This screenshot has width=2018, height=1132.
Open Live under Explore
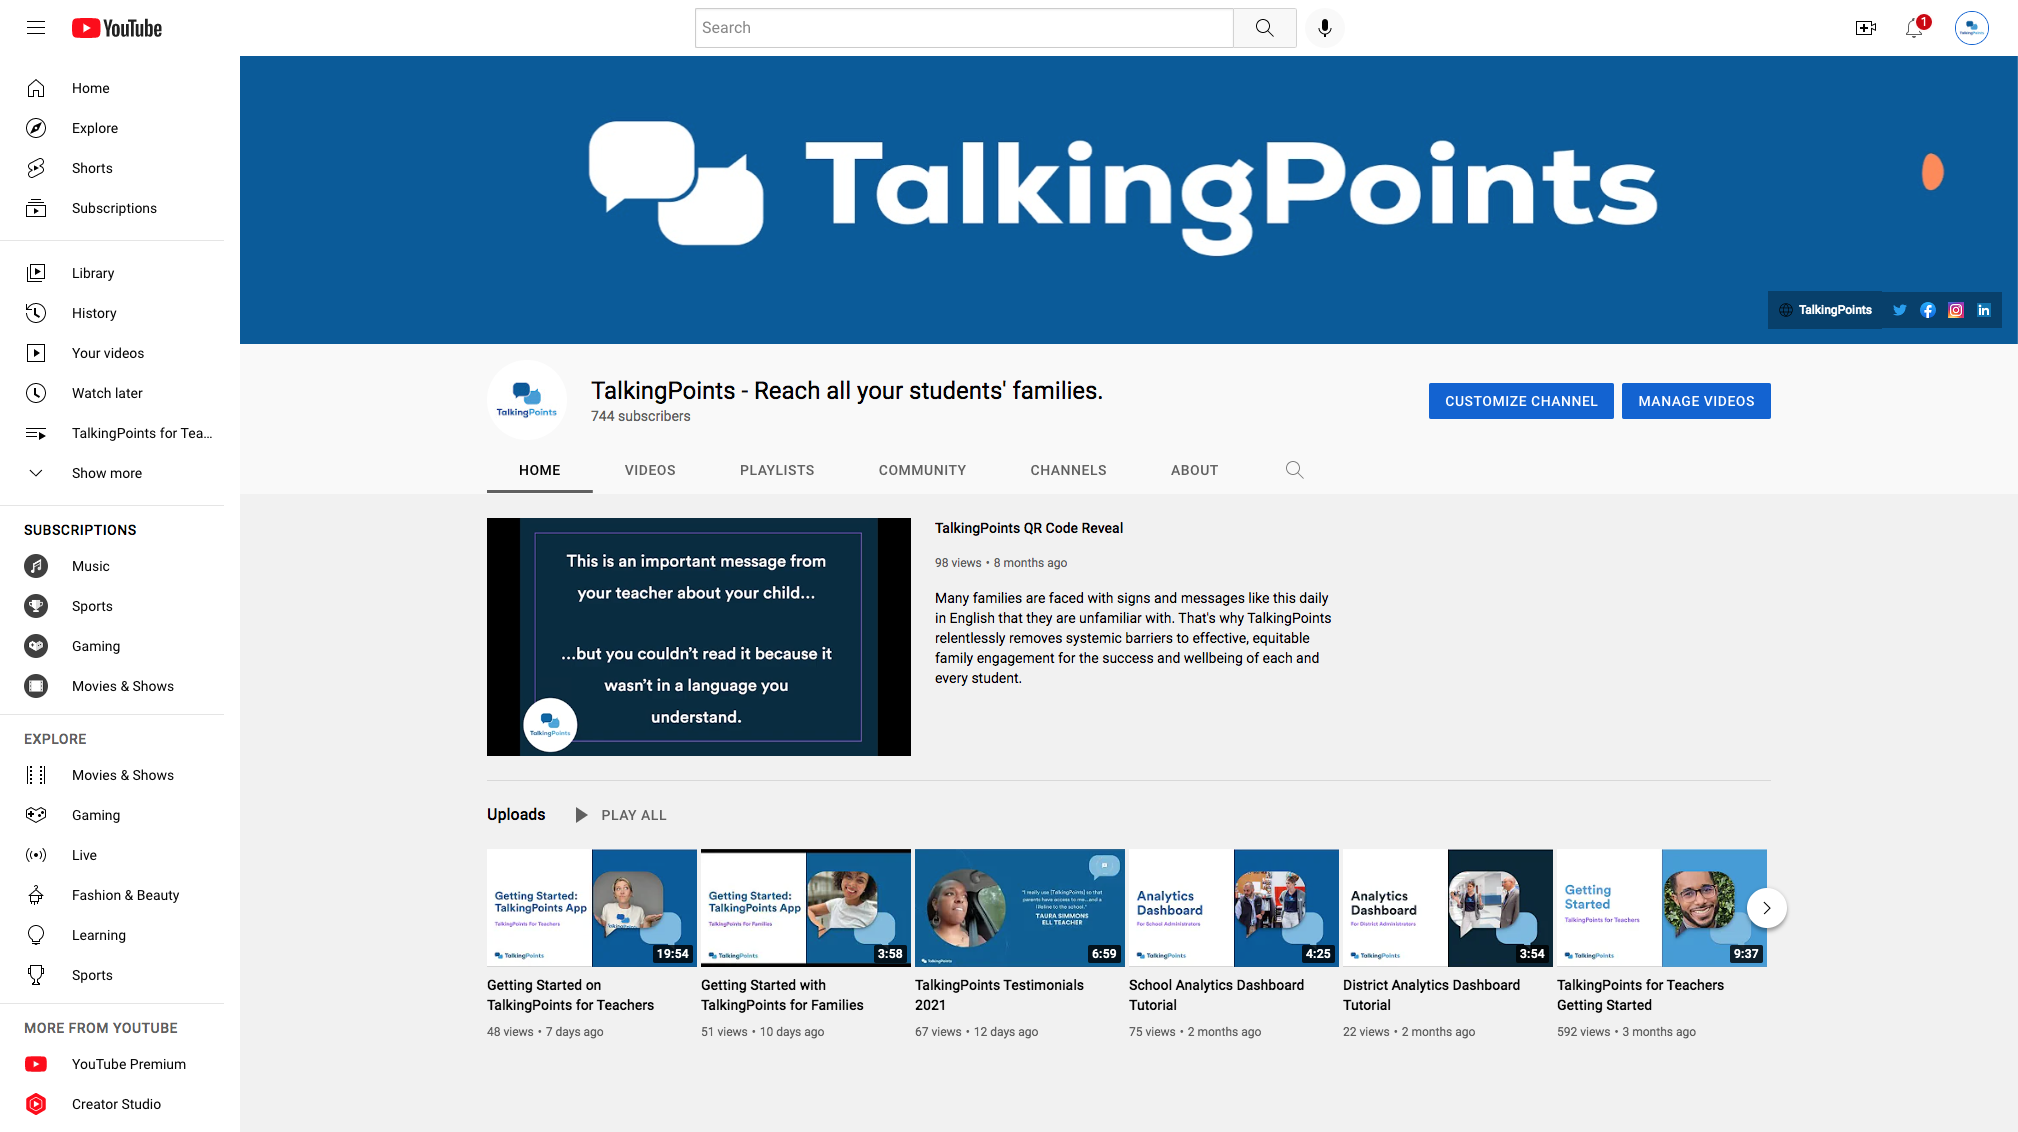tap(112, 855)
